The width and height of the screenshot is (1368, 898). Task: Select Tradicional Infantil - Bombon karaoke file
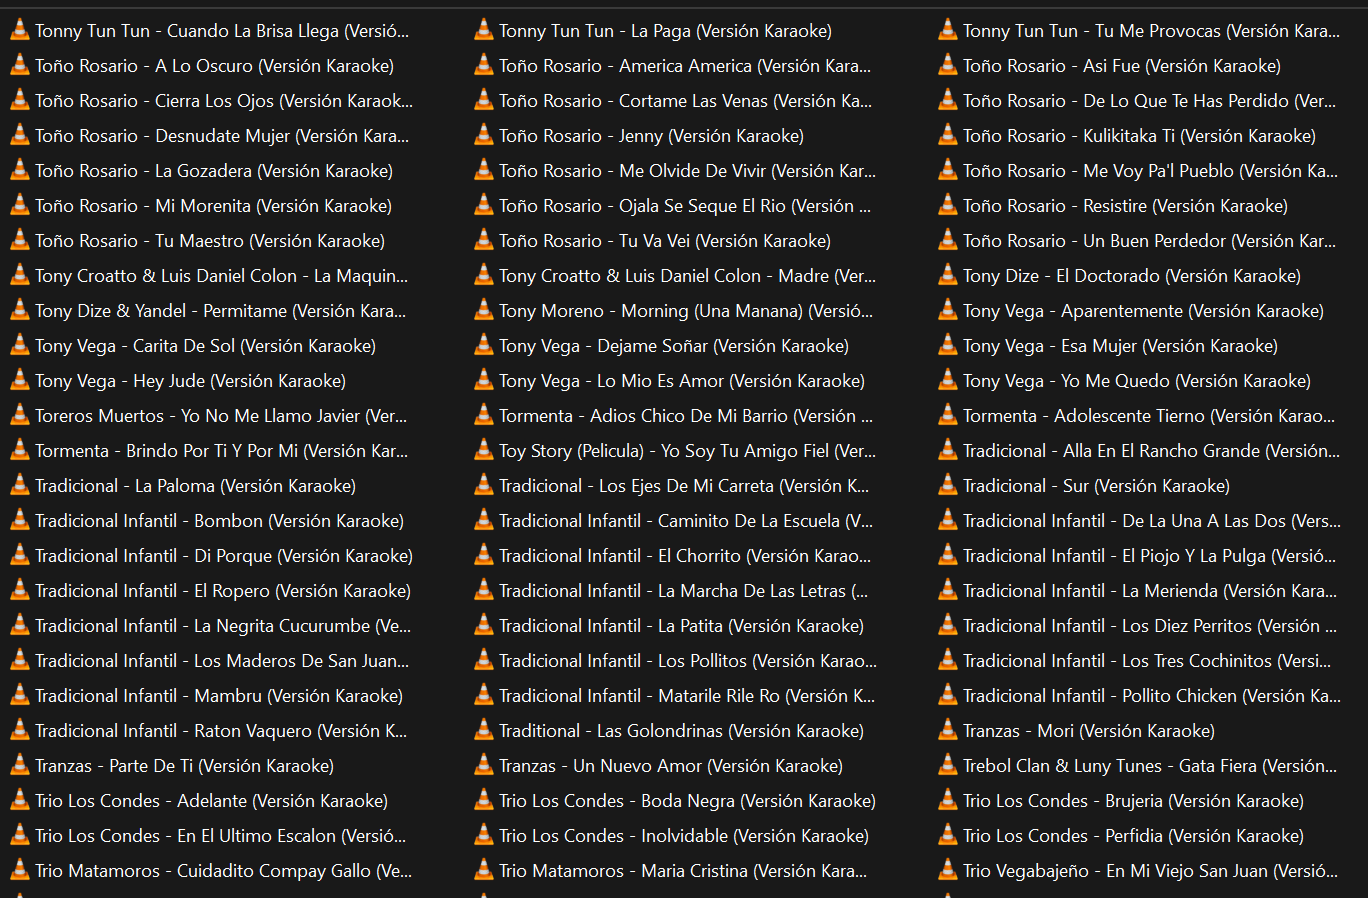(x=219, y=521)
